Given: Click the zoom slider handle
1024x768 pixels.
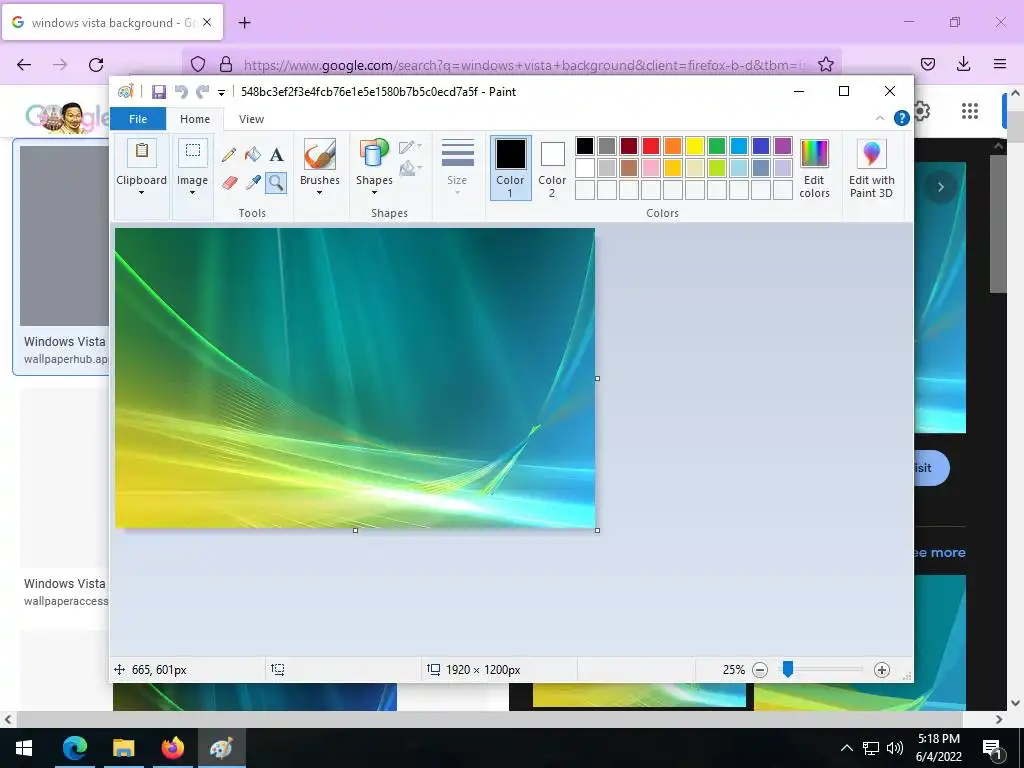Looking at the screenshot, I should click(788, 669).
